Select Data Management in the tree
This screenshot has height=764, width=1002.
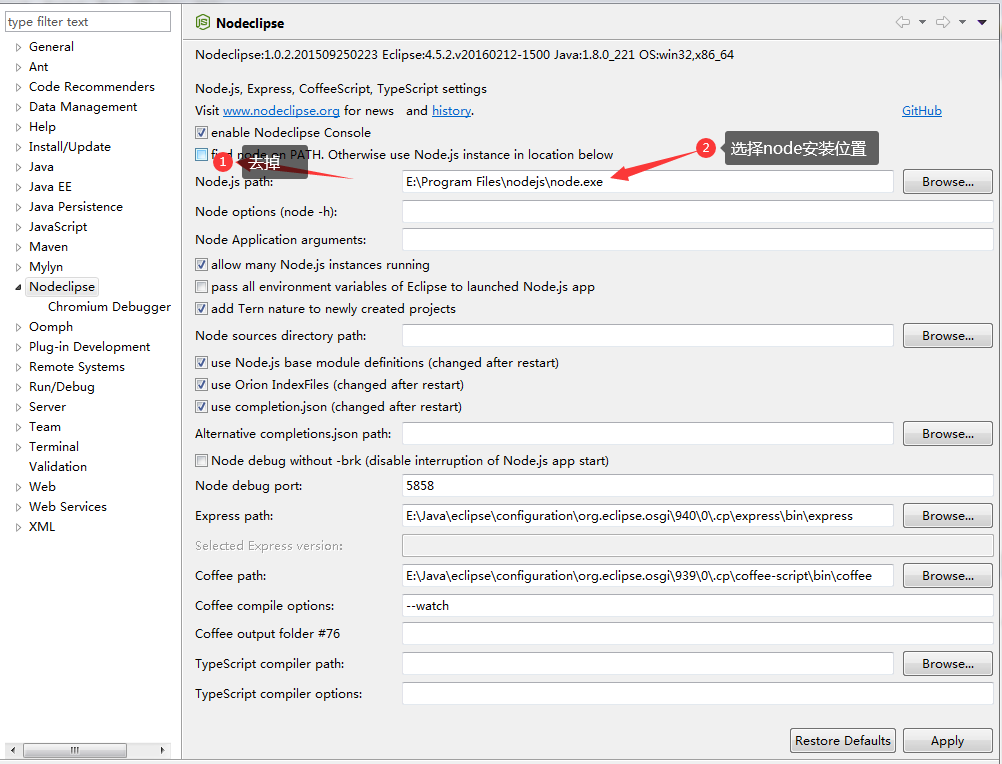[83, 107]
